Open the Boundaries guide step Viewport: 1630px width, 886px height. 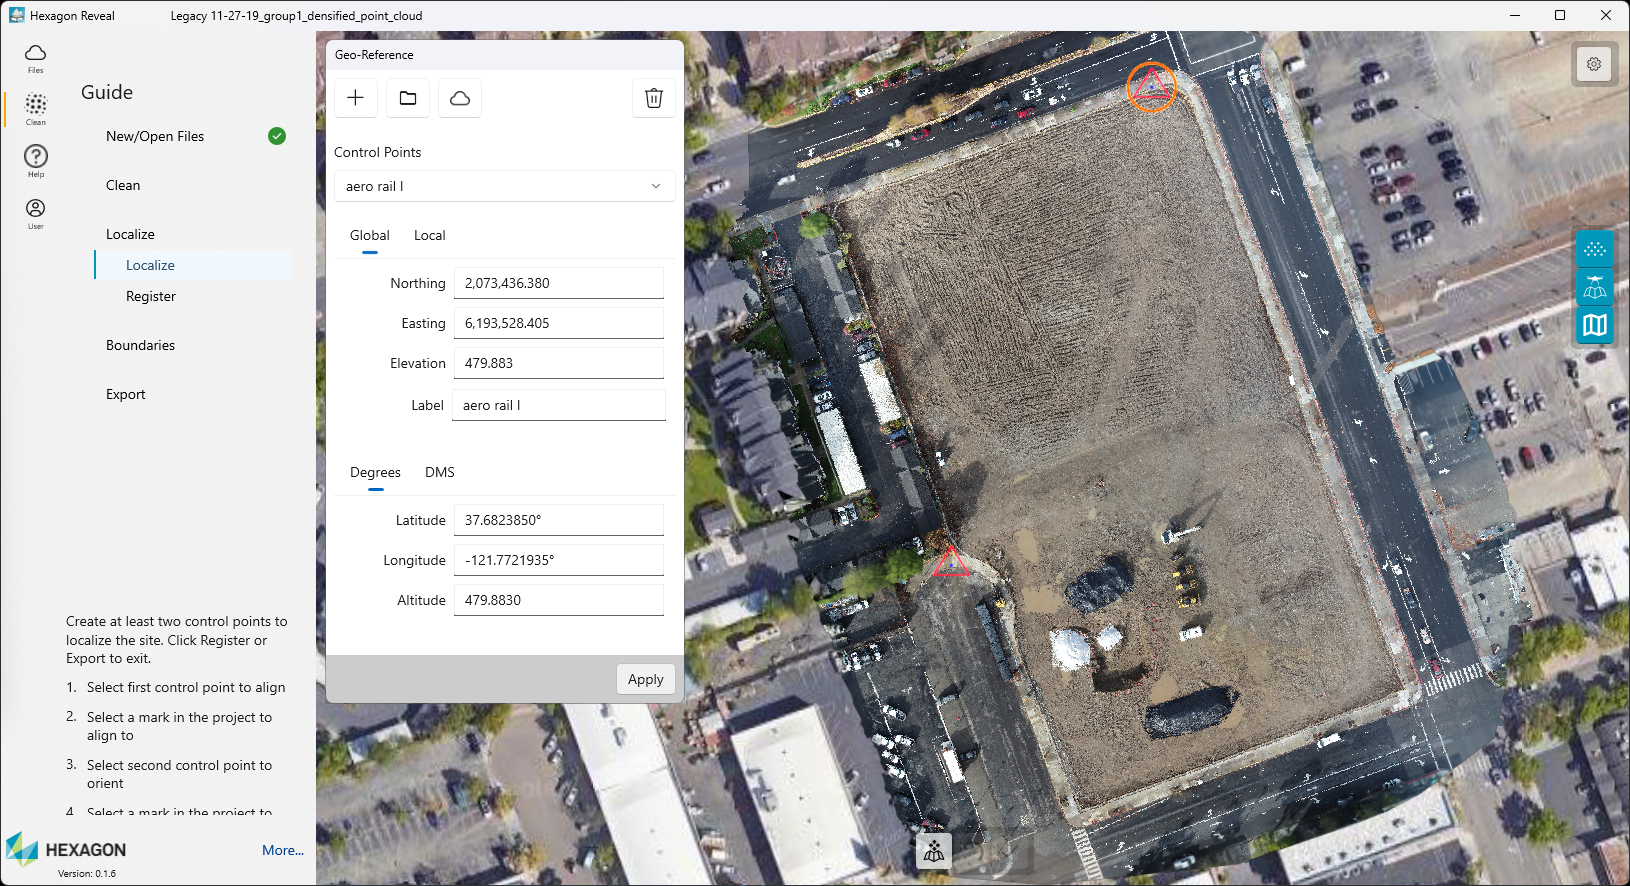pos(140,346)
